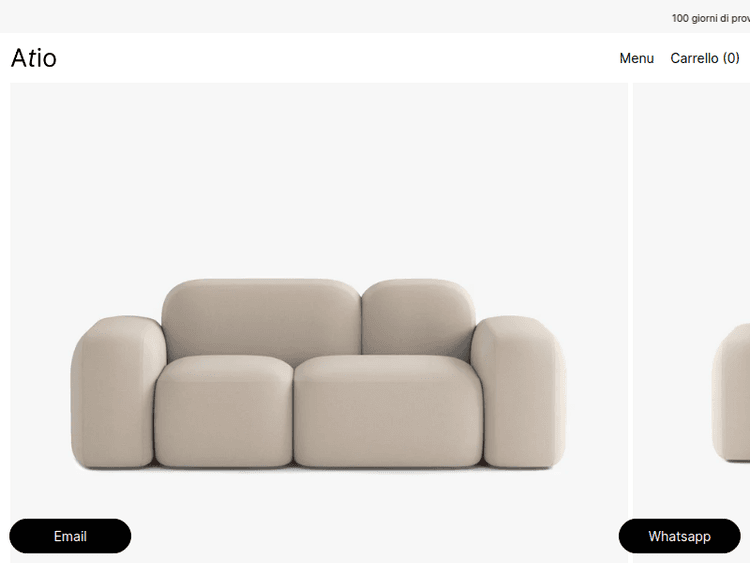Click the Atio logo
The image size is (750, 563).
pos(34,58)
